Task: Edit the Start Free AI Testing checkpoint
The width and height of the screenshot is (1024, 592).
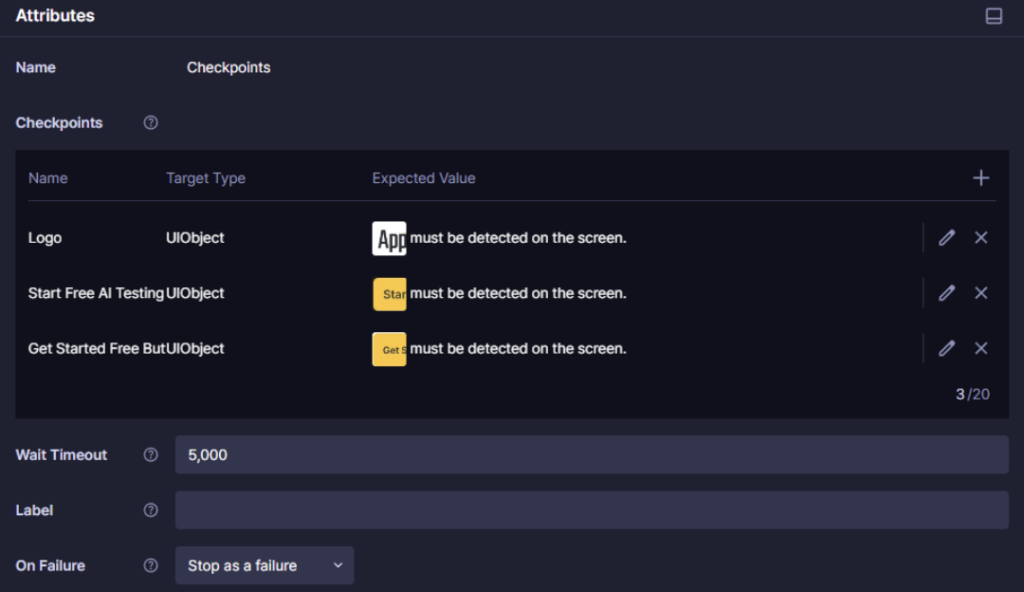Action: pyautogui.click(x=946, y=293)
